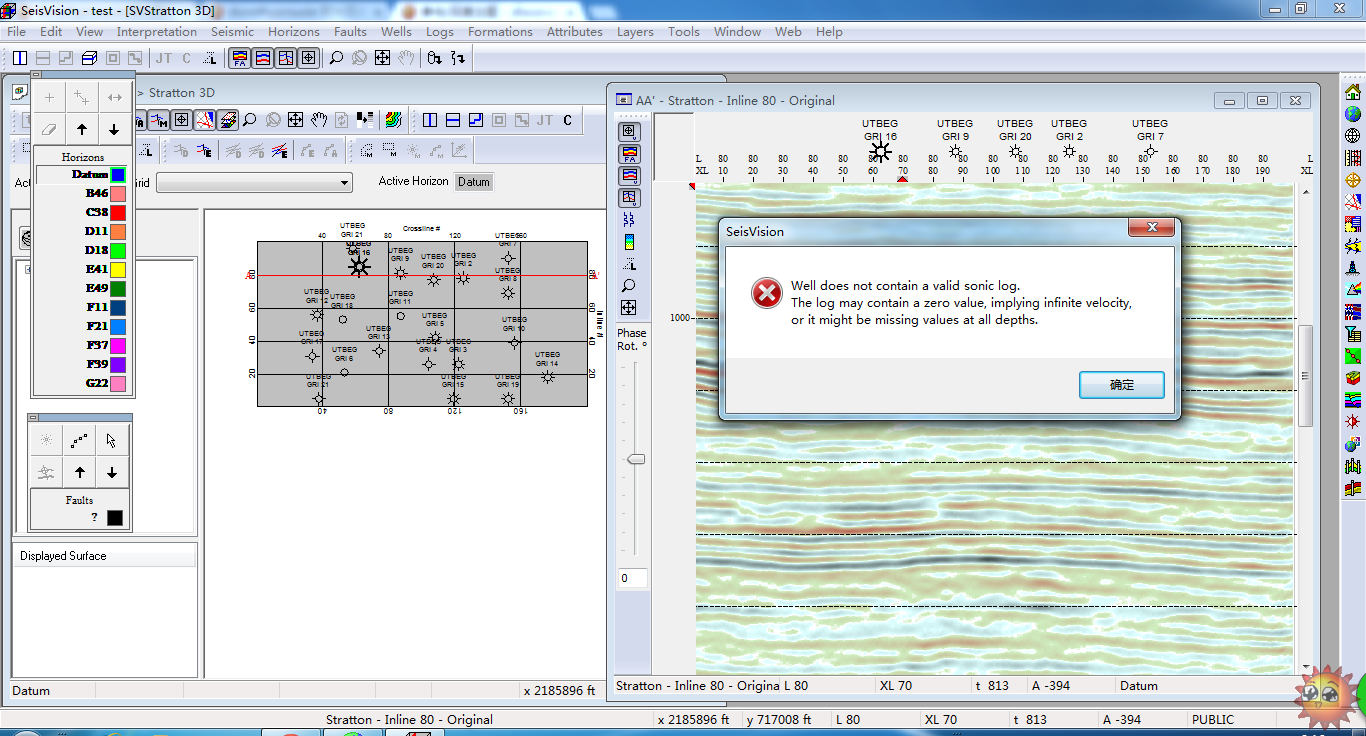Click the vertical split view icon in top toolbar

coord(20,59)
